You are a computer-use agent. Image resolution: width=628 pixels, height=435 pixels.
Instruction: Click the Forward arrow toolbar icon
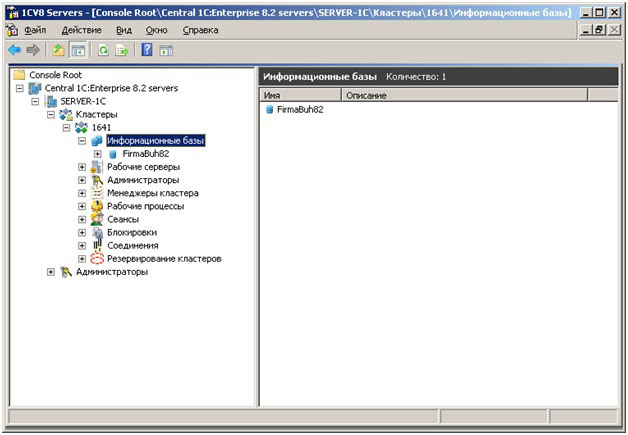(33, 50)
